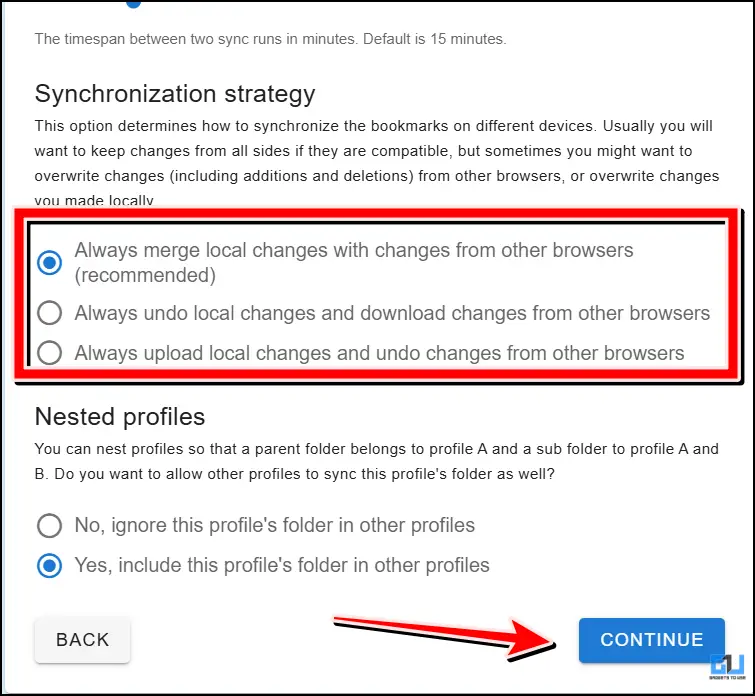
Task: Click the blue CONTINUE button
Action: click(652, 640)
